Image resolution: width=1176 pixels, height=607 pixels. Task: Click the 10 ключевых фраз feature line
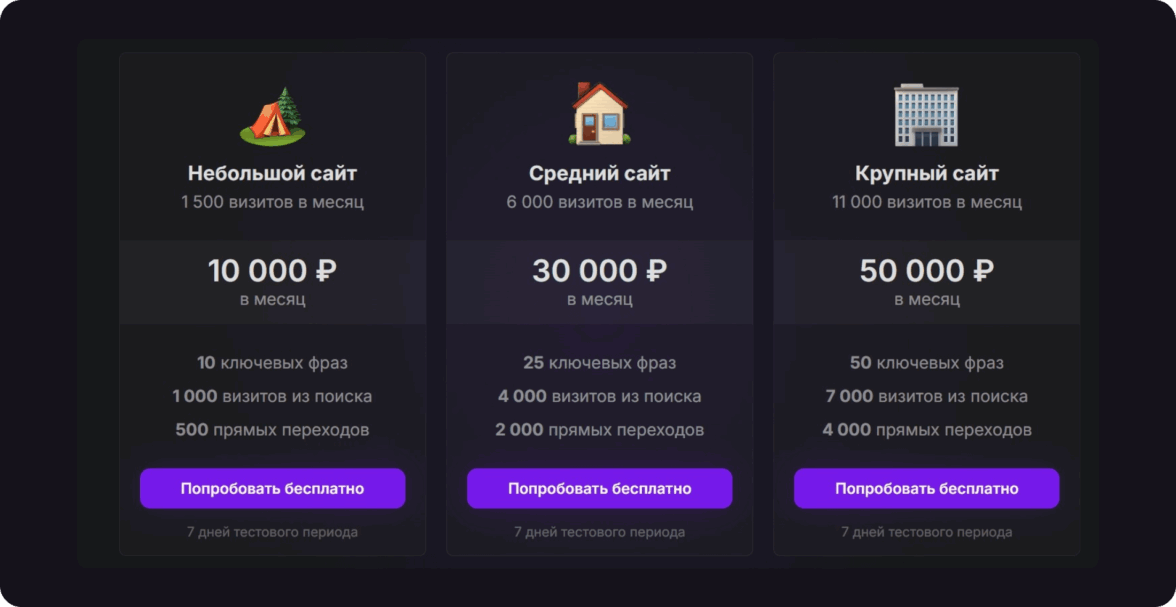coord(272,363)
